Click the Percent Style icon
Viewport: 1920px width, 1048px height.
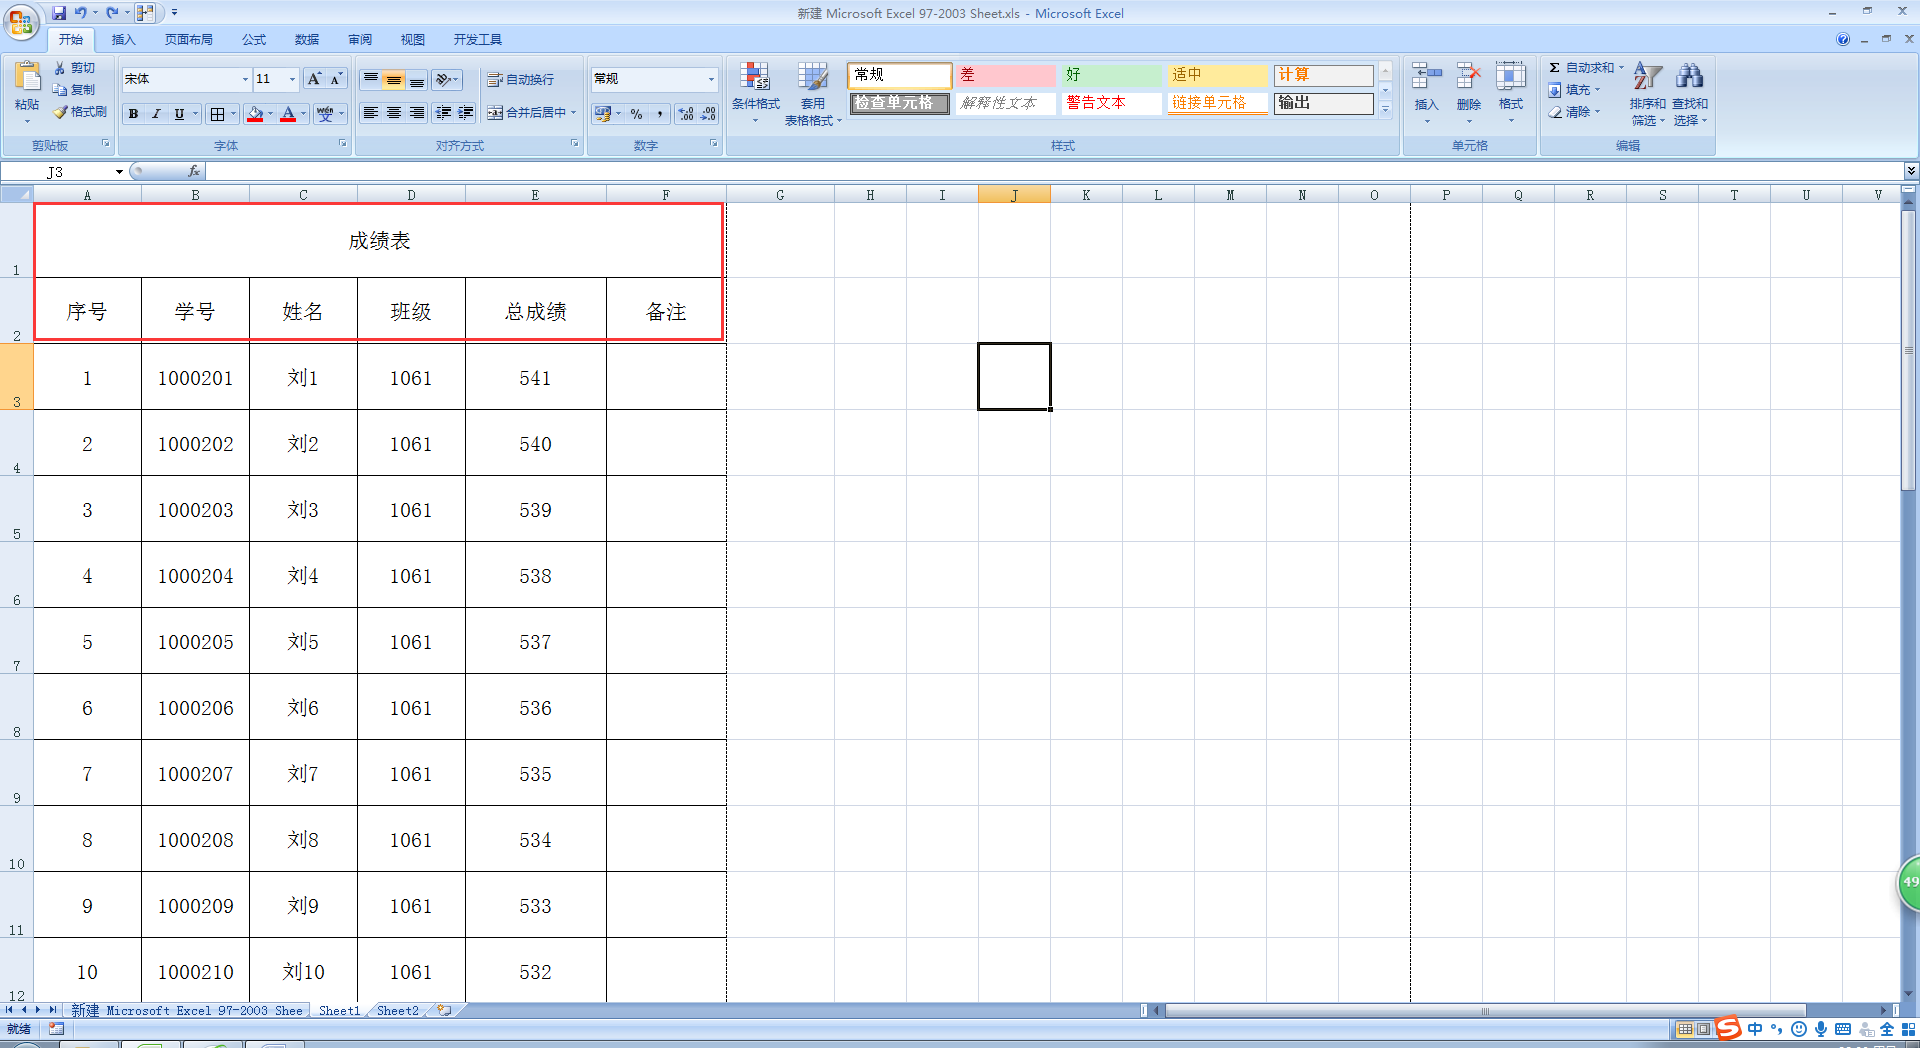[637, 114]
